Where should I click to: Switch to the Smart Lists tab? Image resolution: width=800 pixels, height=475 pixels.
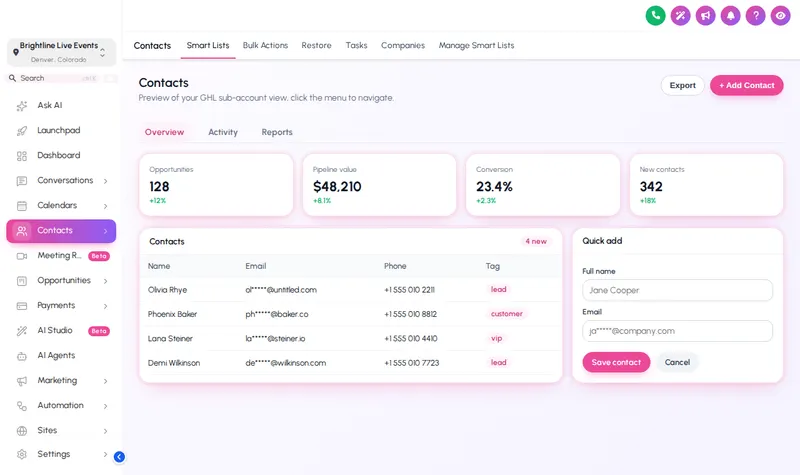click(208, 45)
